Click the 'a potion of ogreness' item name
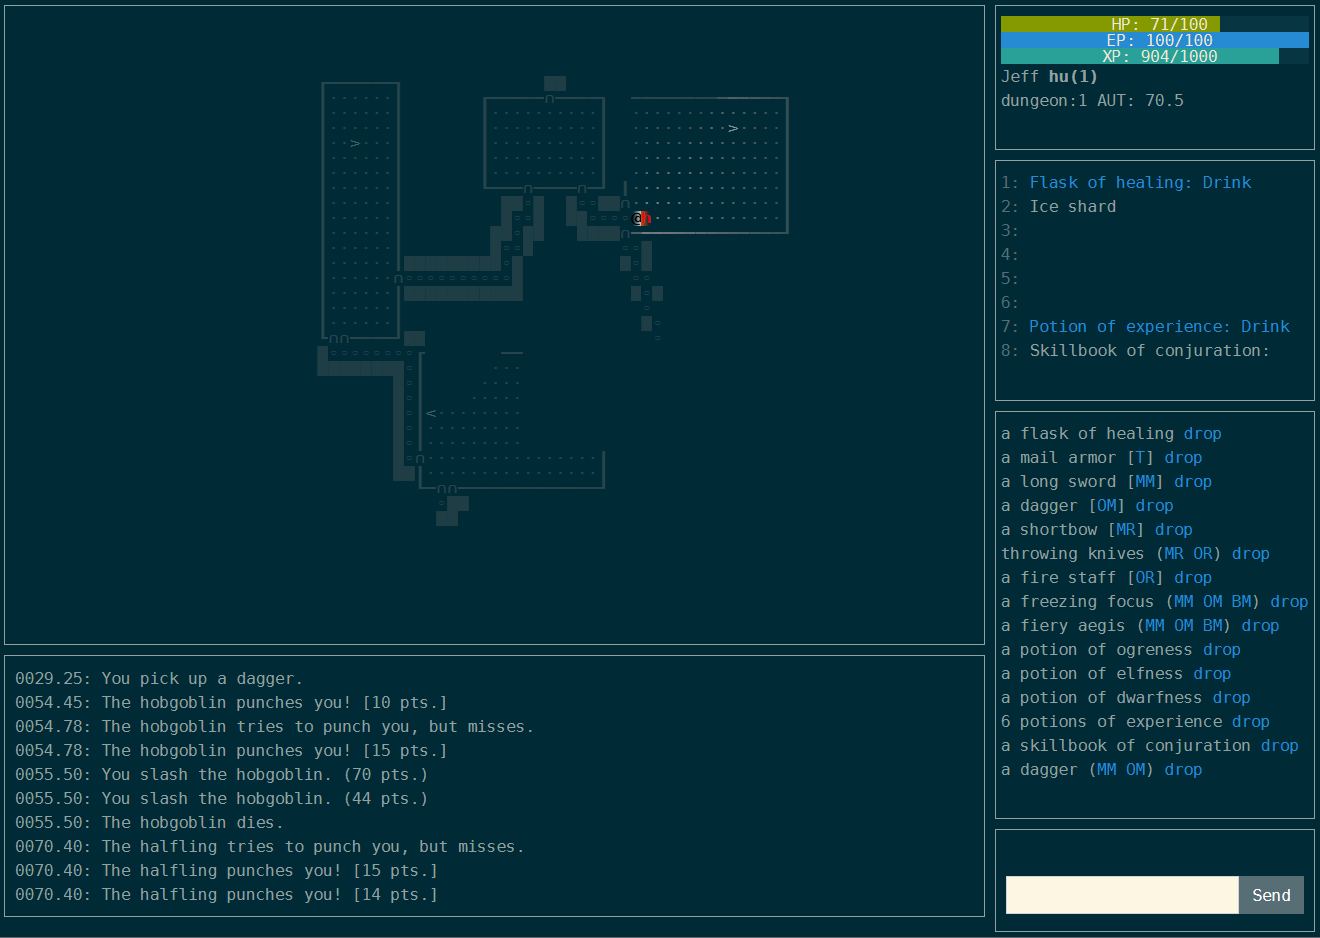Viewport: 1320px width, 938px height. click(x=1097, y=649)
